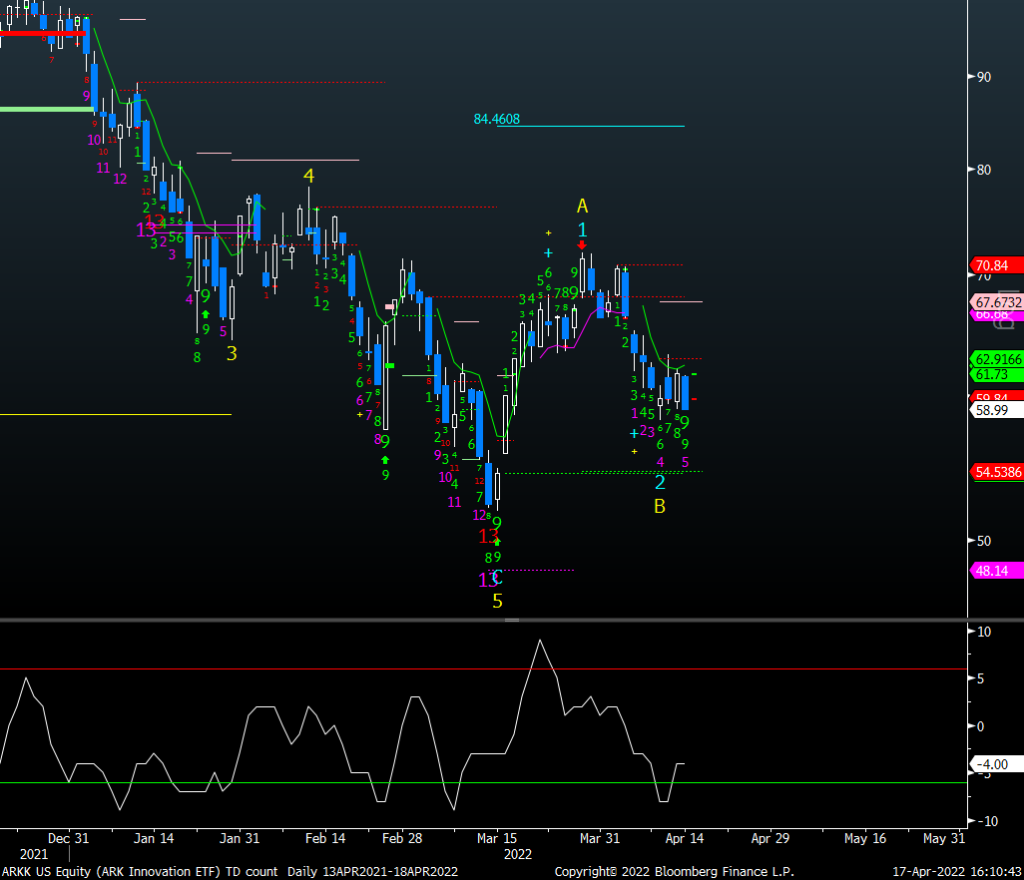Click the panel divider handle between charts
1024x880 pixels.
tap(512, 620)
